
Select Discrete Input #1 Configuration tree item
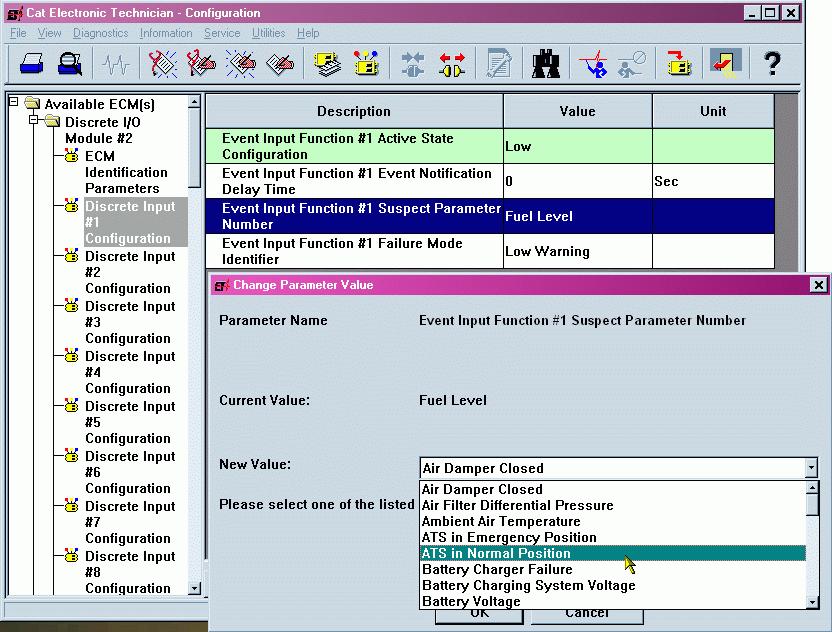coord(136,222)
